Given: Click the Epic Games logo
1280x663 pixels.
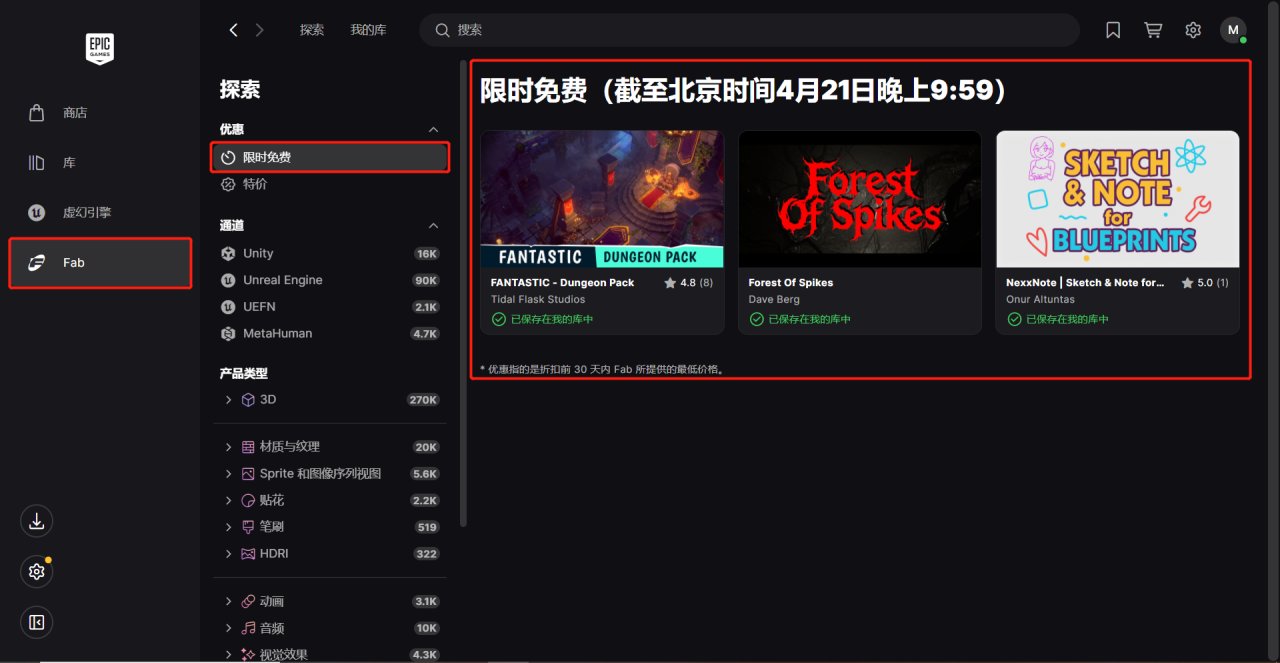Looking at the screenshot, I should tap(99, 48).
